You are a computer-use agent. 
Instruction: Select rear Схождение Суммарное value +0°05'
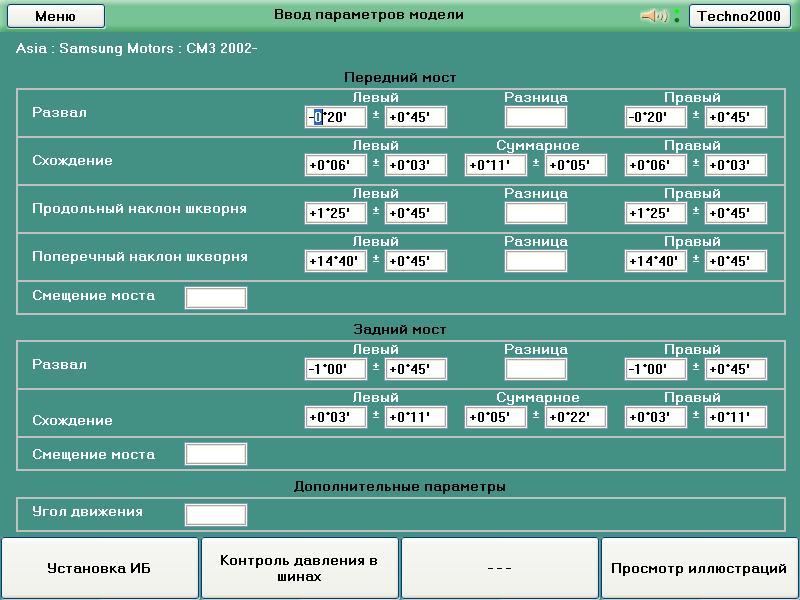point(495,417)
